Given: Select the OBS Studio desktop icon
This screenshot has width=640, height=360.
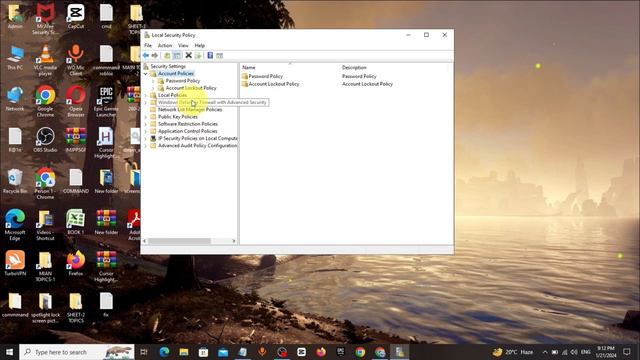Looking at the screenshot, I should [45, 140].
